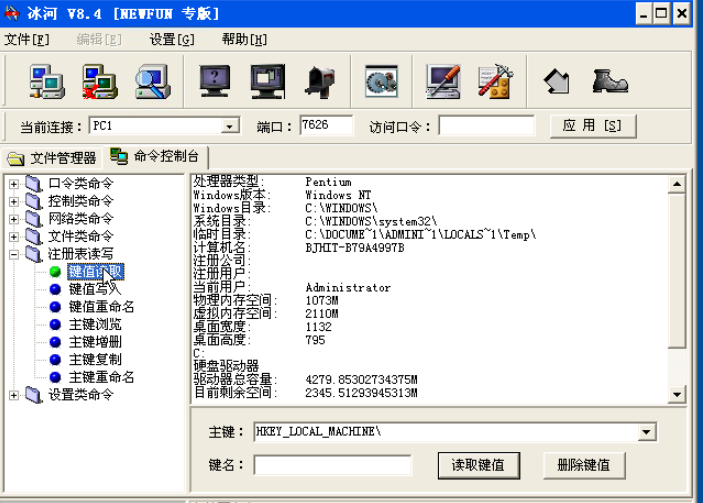Click the 注册表读写 tree label
Viewport: 703px width, 503px height.
pos(81,254)
